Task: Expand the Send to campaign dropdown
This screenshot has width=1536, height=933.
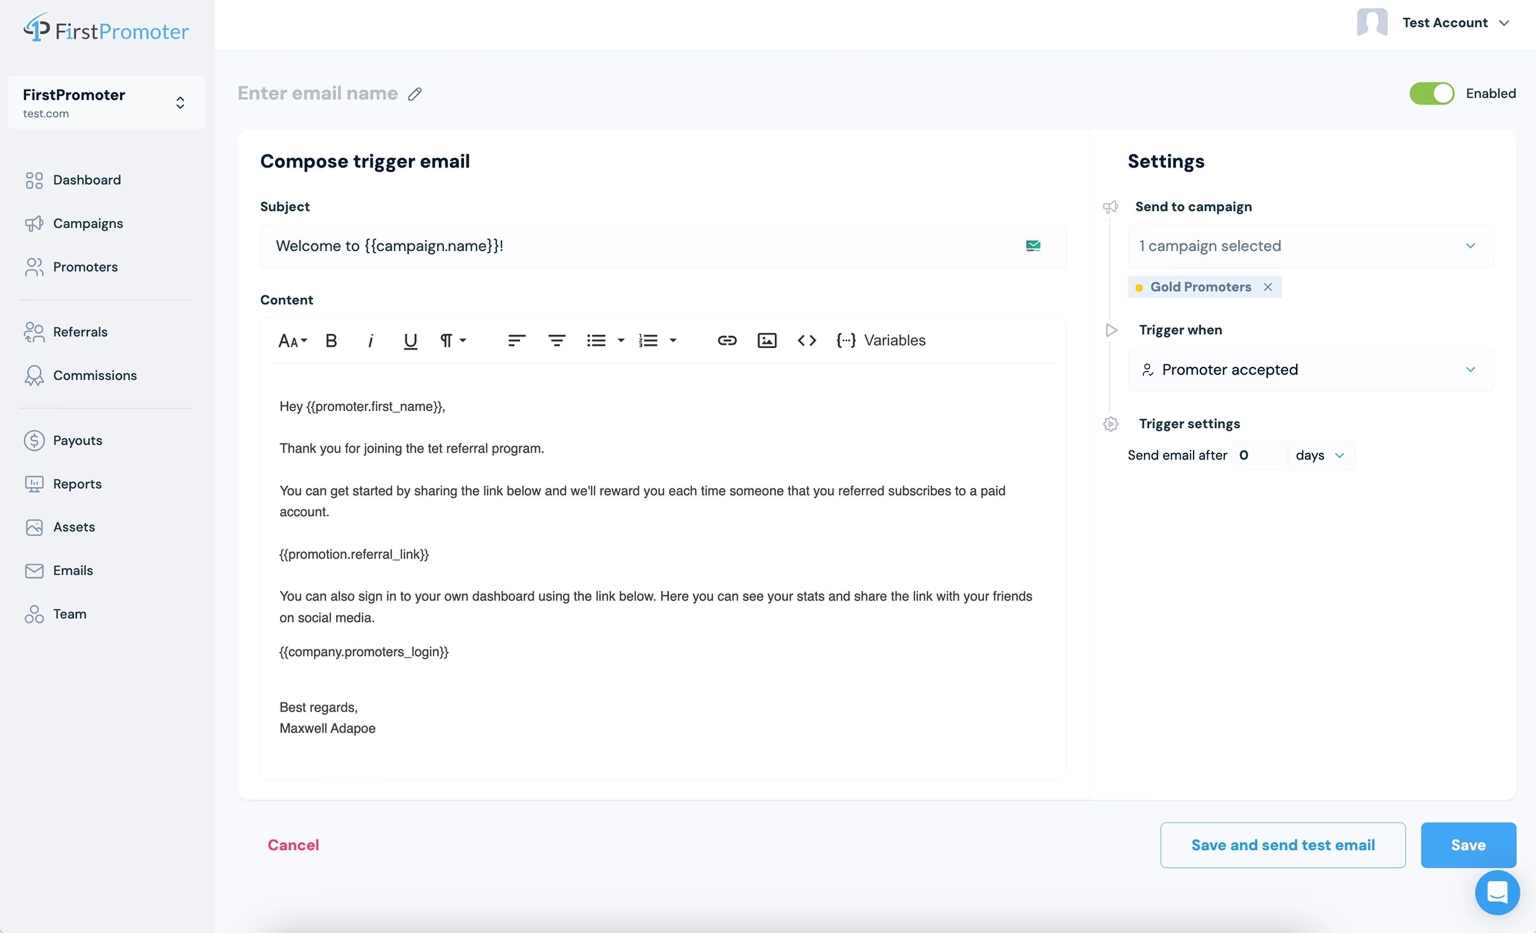Action: pyautogui.click(x=1310, y=246)
